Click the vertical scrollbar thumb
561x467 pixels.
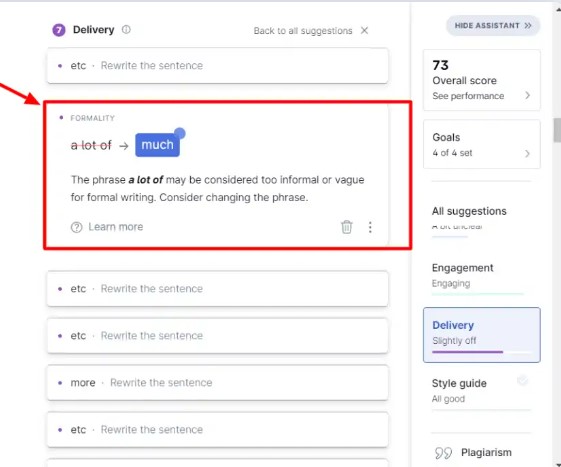click(557, 130)
